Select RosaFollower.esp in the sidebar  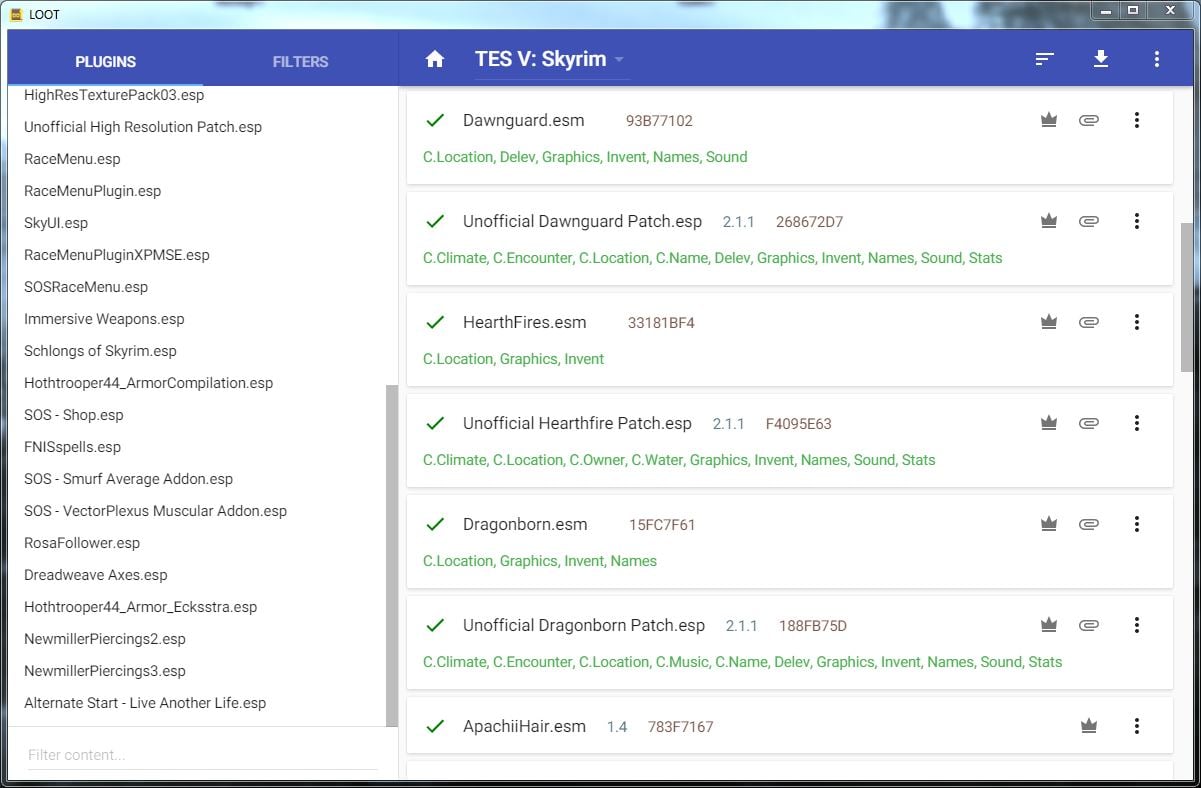(x=82, y=543)
